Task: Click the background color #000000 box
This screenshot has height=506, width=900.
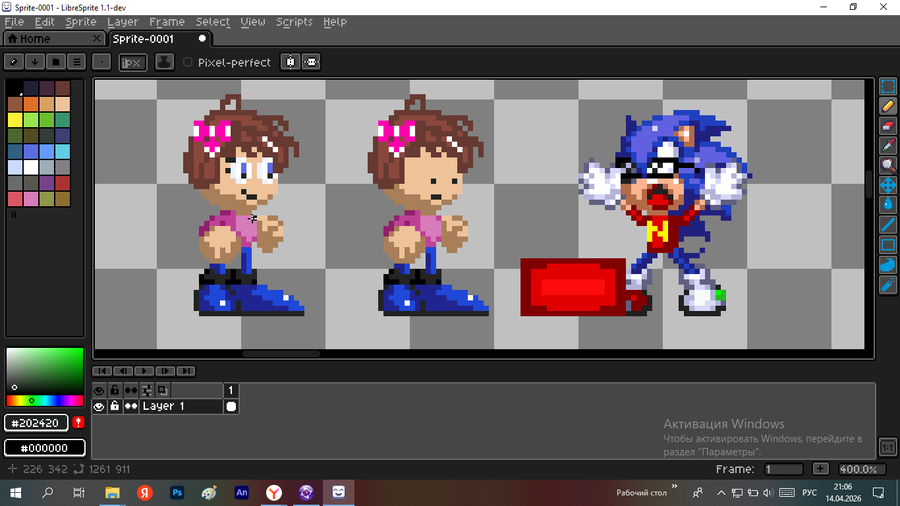Action: 45,448
